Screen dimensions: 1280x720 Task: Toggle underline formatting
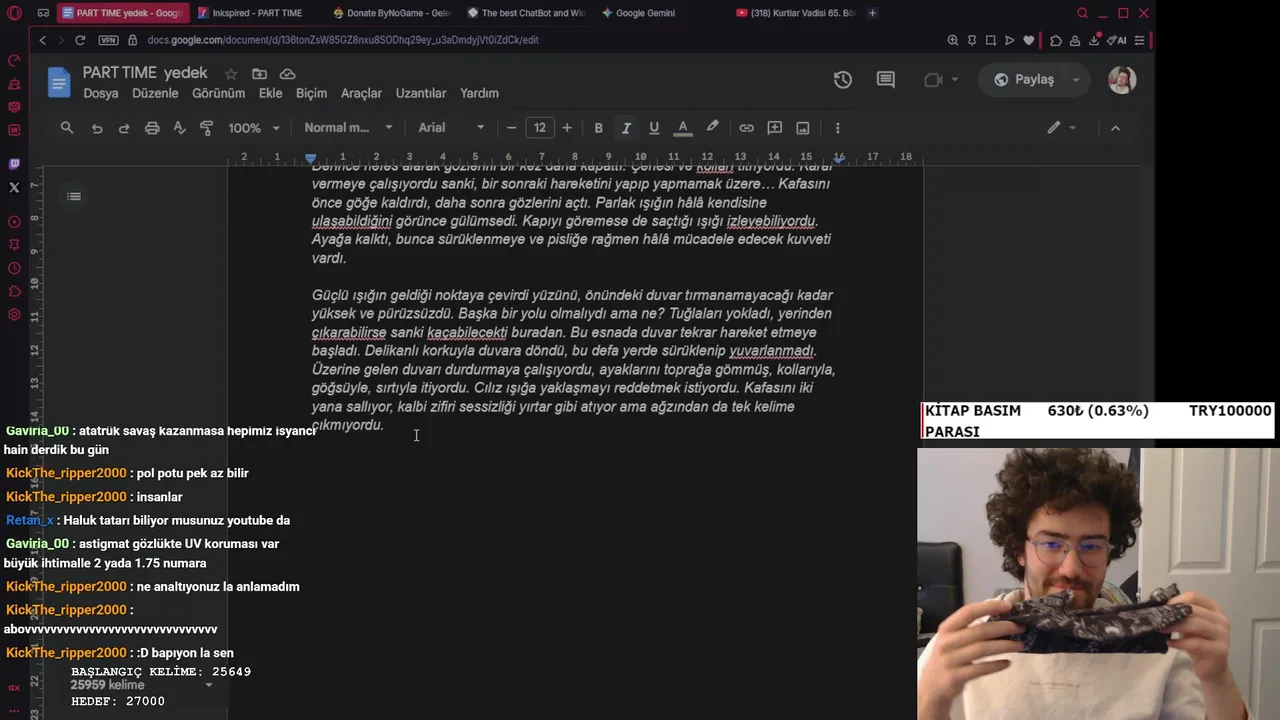(654, 128)
